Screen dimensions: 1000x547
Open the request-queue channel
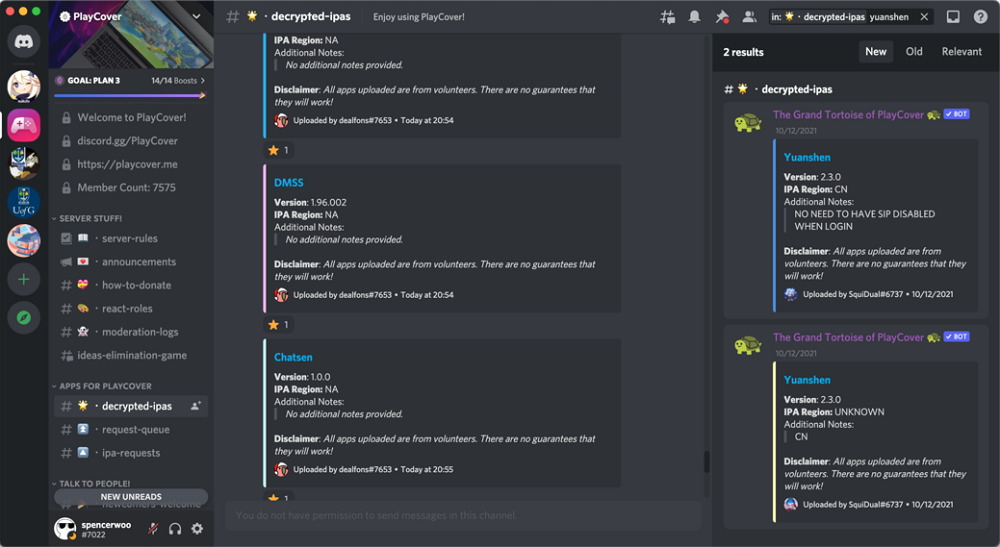(131, 430)
